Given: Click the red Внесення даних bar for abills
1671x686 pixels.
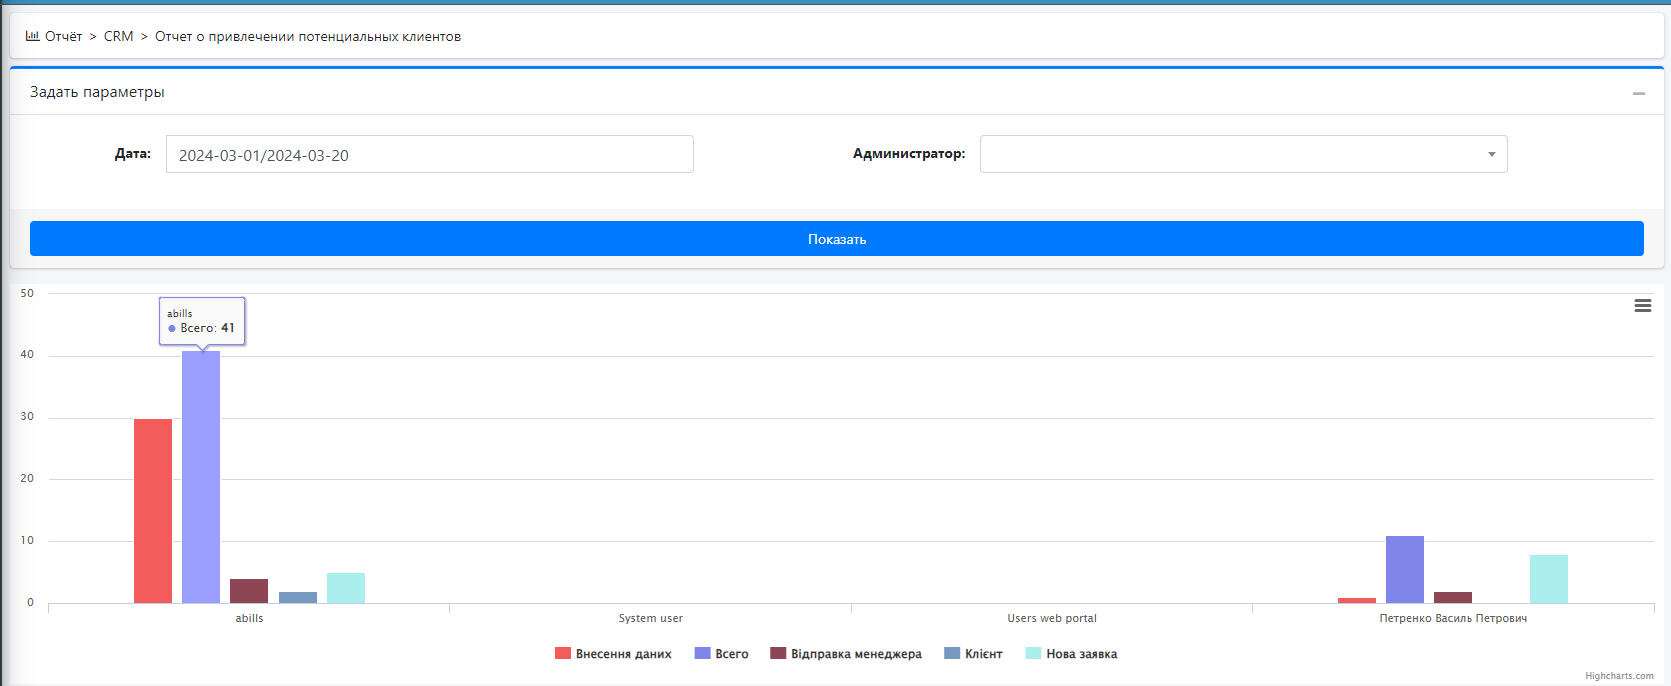Looking at the screenshot, I should click(x=153, y=510).
